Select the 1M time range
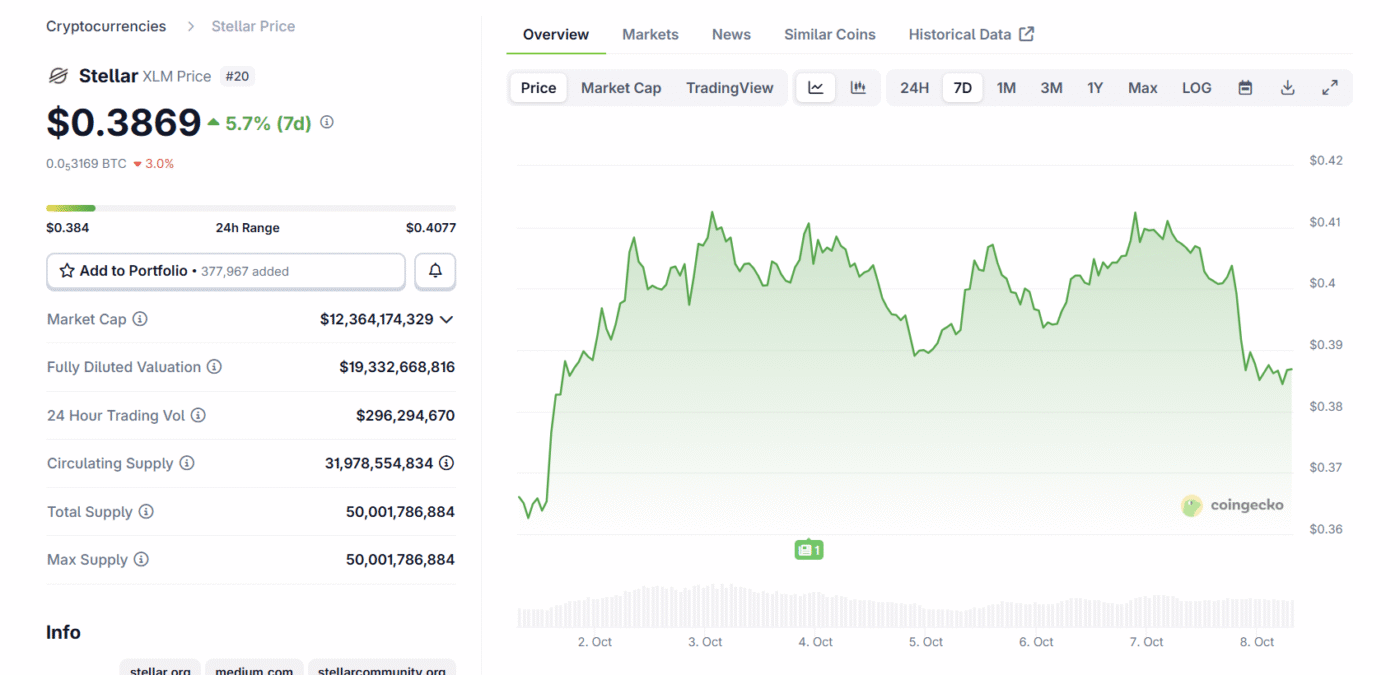This screenshot has width=1400, height=675. [1006, 88]
